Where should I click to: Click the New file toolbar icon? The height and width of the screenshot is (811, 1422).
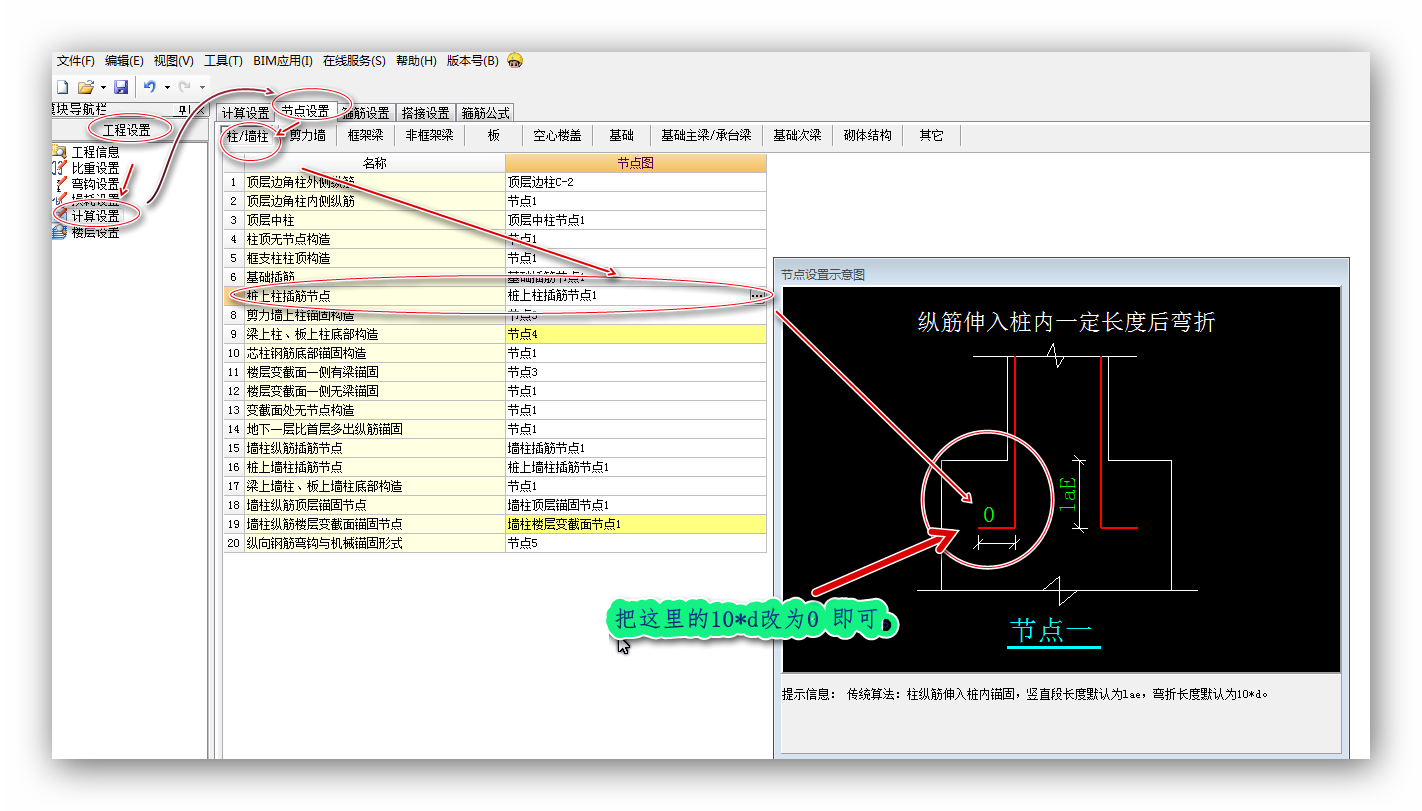click(x=62, y=88)
